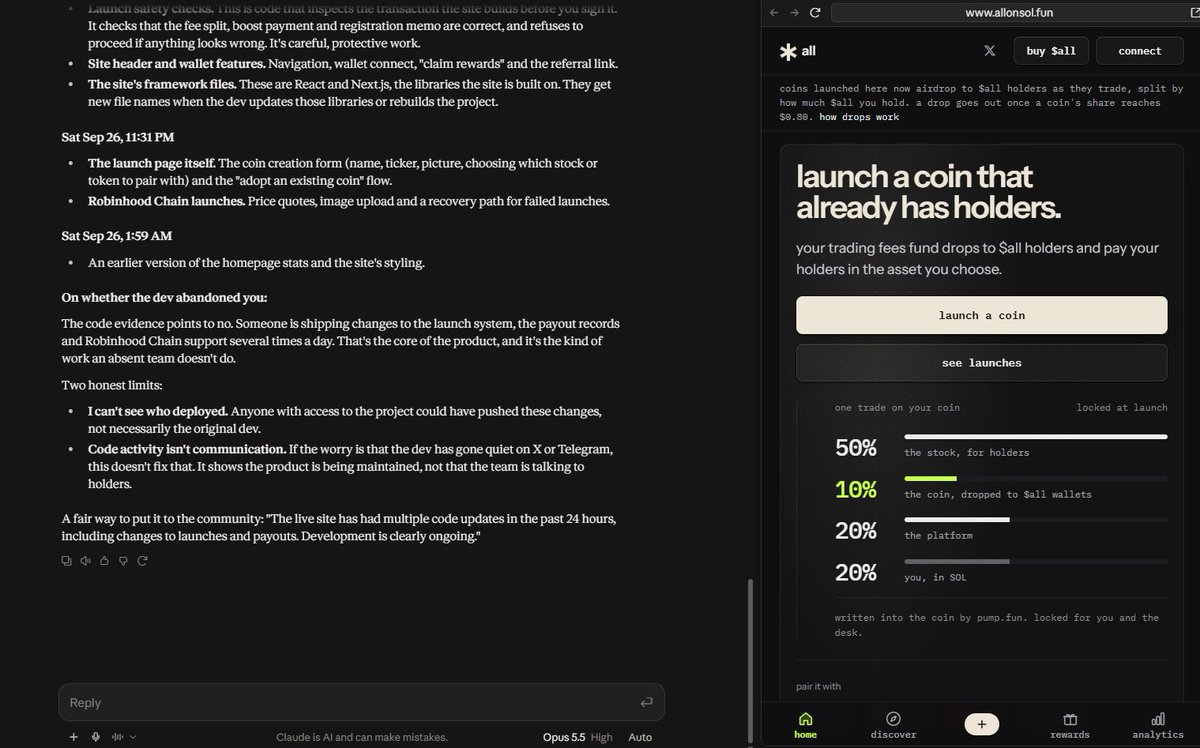
Task: Click the 'Two honest limits:' text
Action: pos(113,385)
